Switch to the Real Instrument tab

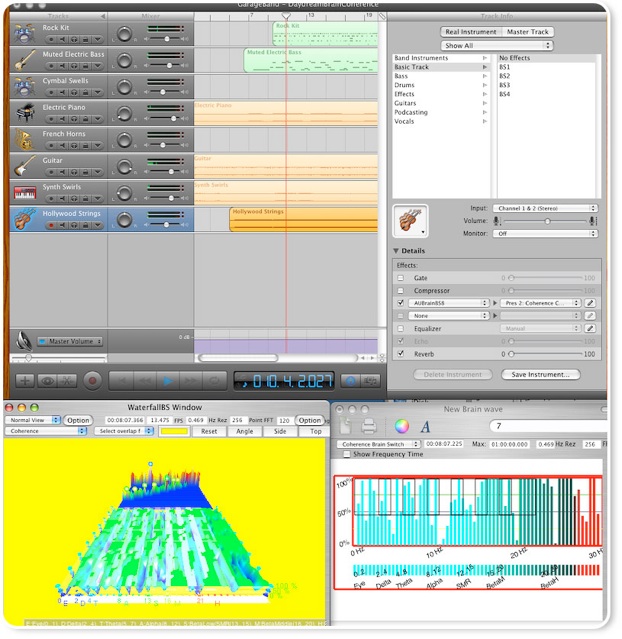coord(470,32)
